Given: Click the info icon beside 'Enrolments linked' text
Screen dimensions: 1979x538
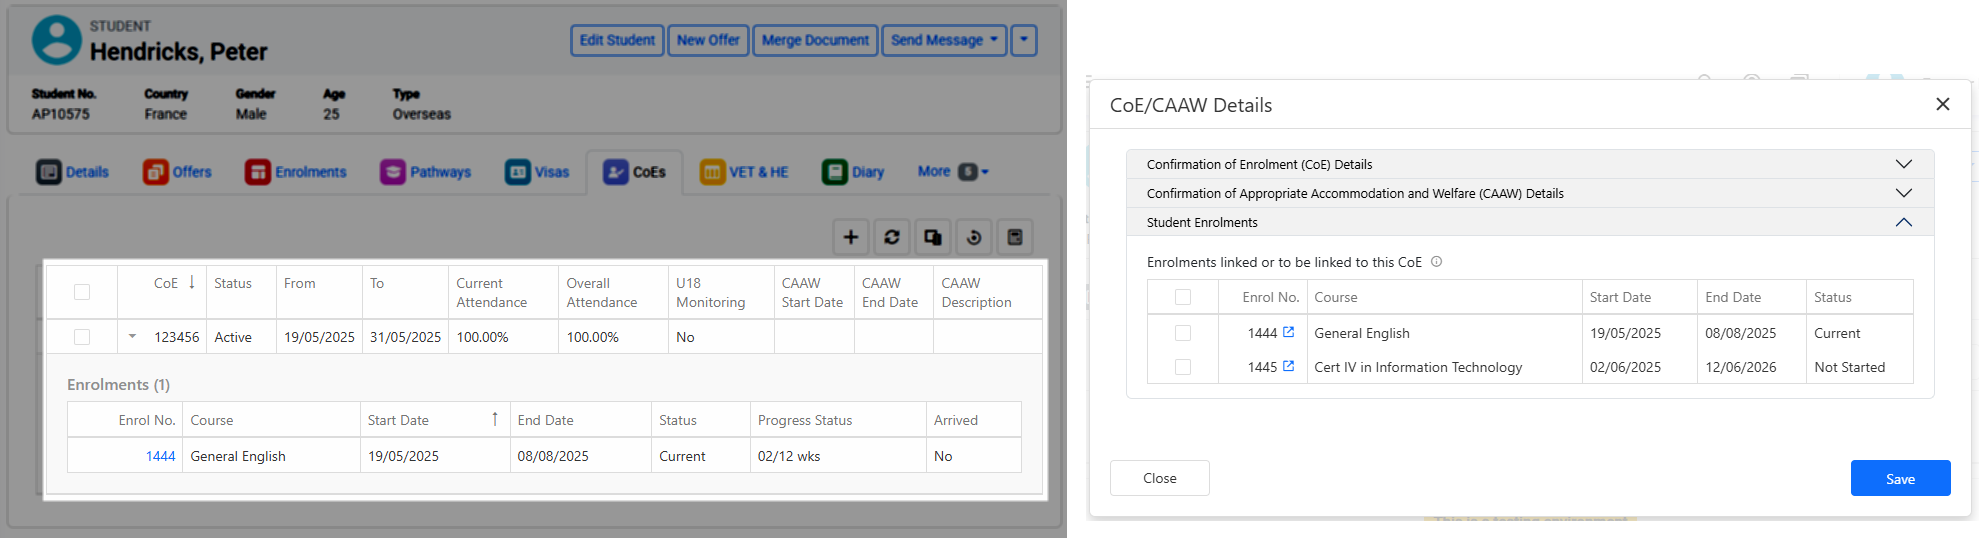Looking at the screenshot, I should [1436, 262].
